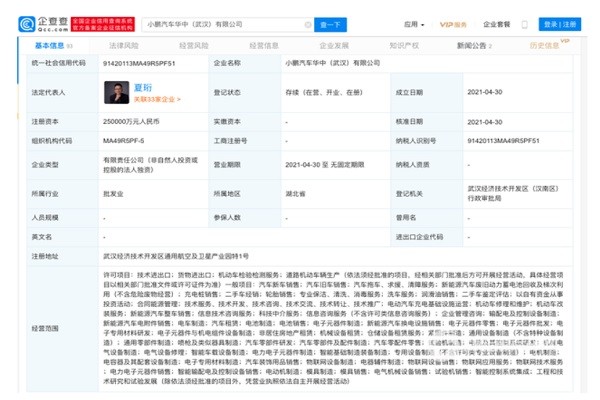600x400 pixels.
Task: Open the 企业套餐 link
Action: click(496, 24)
